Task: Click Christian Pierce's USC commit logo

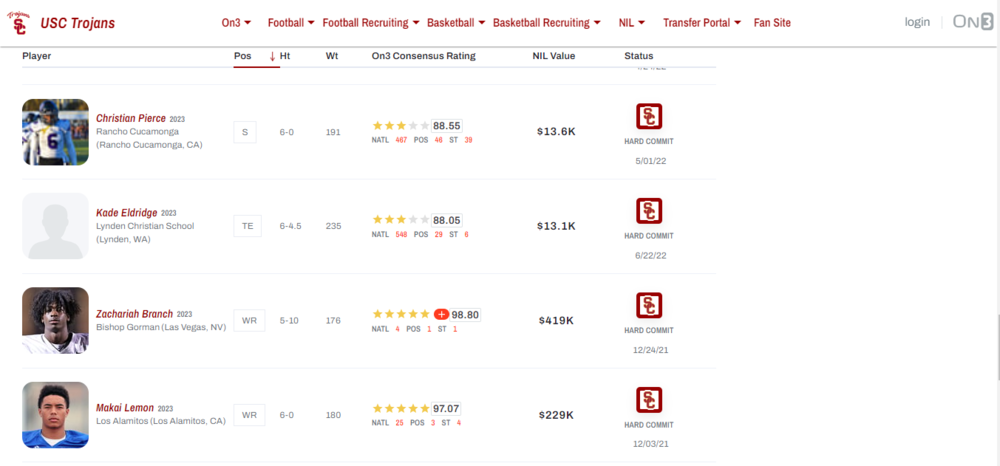Action: click(x=649, y=116)
